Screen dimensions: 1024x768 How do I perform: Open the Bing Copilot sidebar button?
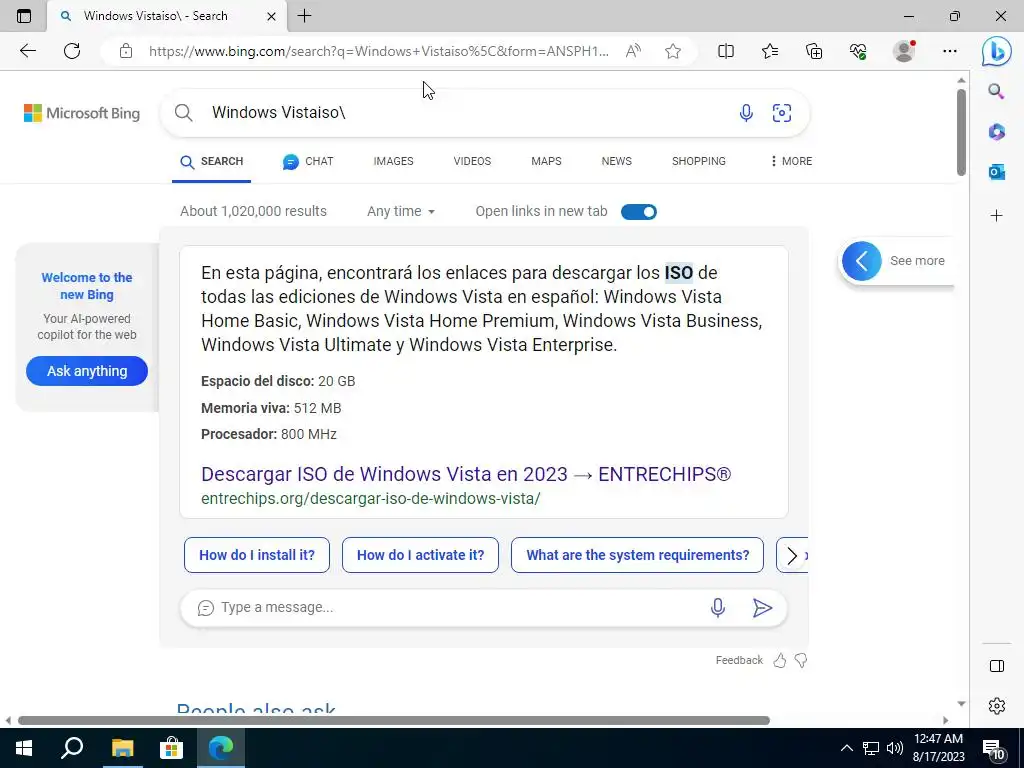pyautogui.click(x=997, y=51)
